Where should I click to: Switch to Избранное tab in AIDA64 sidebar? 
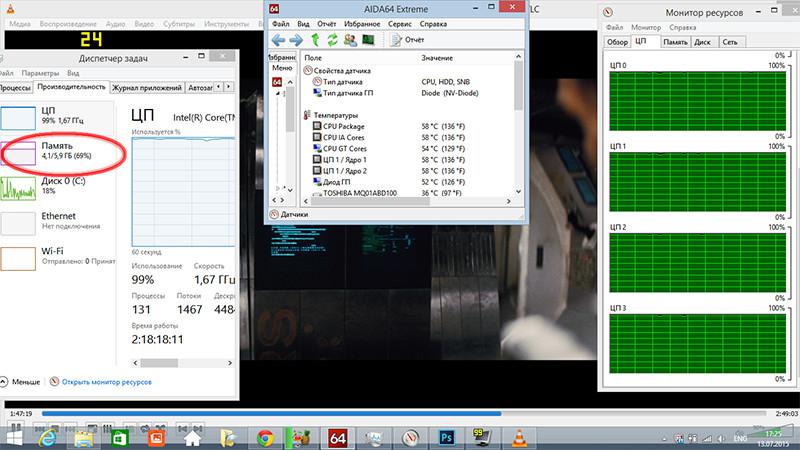coord(282,58)
